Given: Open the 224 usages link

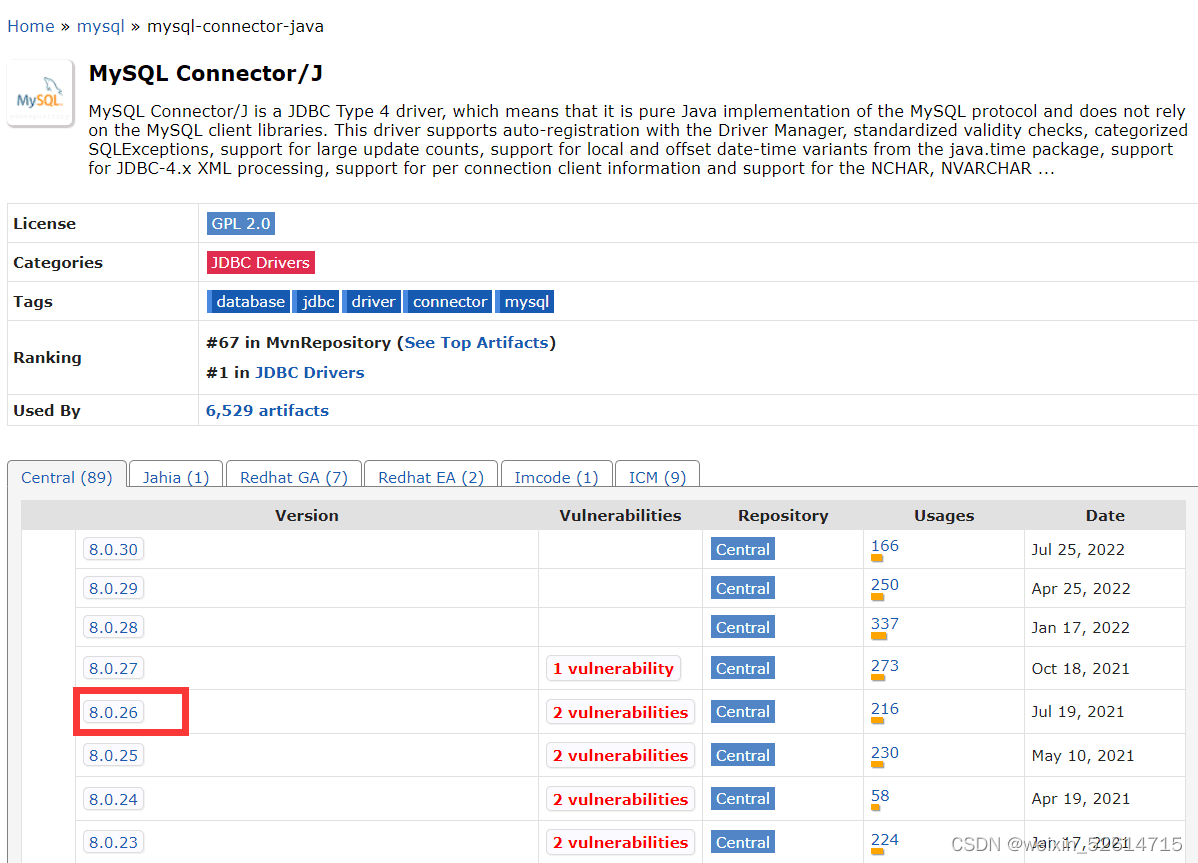Looking at the screenshot, I should (885, 839).
